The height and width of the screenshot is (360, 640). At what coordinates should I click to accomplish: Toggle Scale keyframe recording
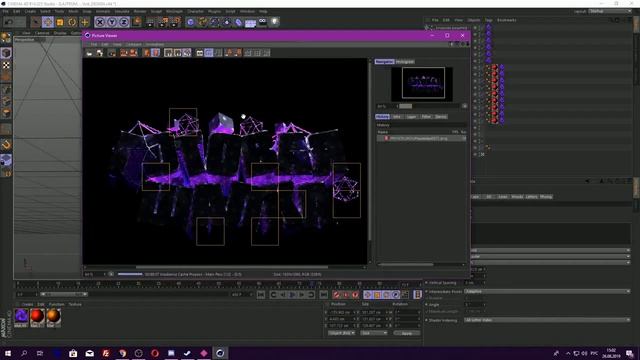[x=377, y=294]
